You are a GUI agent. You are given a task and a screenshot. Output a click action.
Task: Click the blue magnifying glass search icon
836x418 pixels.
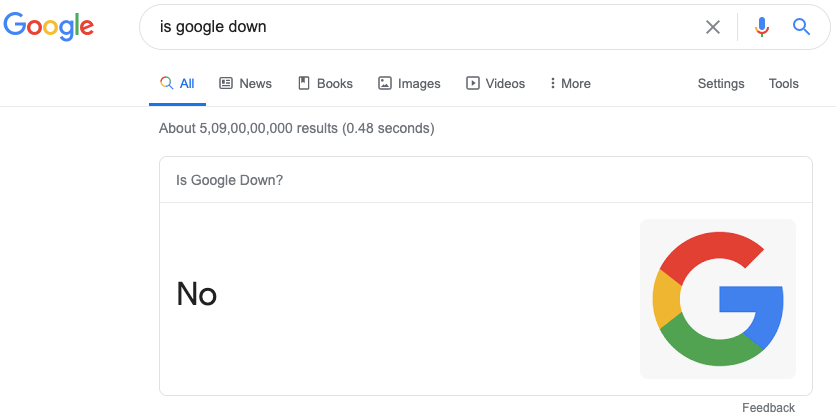click(x=801, y=26)
